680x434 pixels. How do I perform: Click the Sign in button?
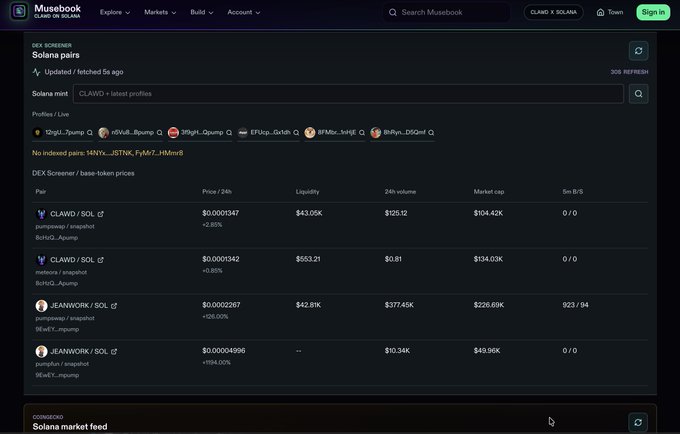pos(653,12)
